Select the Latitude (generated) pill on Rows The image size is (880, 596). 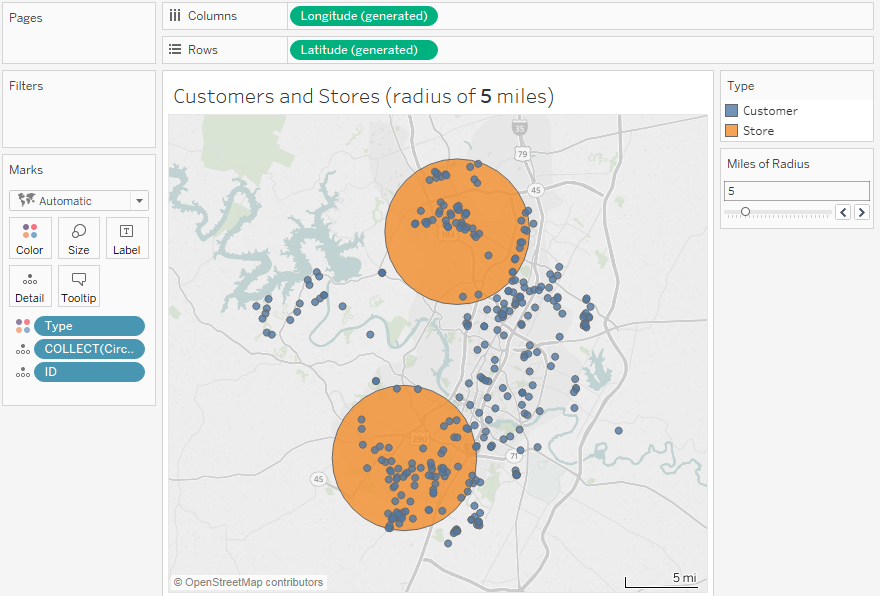tap(363, 50)
